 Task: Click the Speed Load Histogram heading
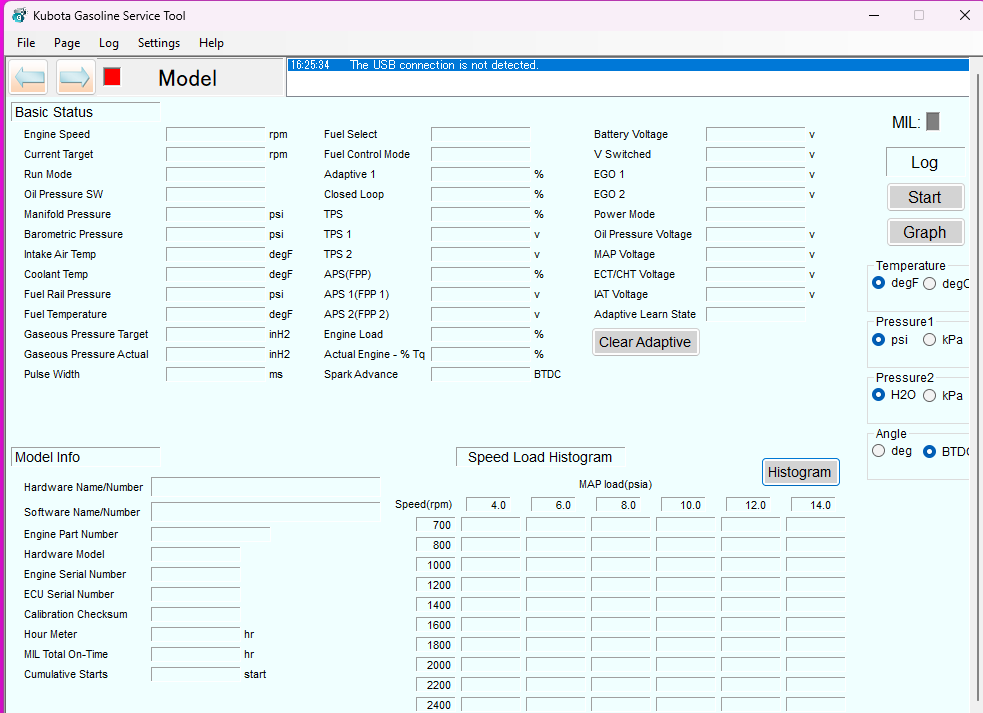tap(540, 457)
